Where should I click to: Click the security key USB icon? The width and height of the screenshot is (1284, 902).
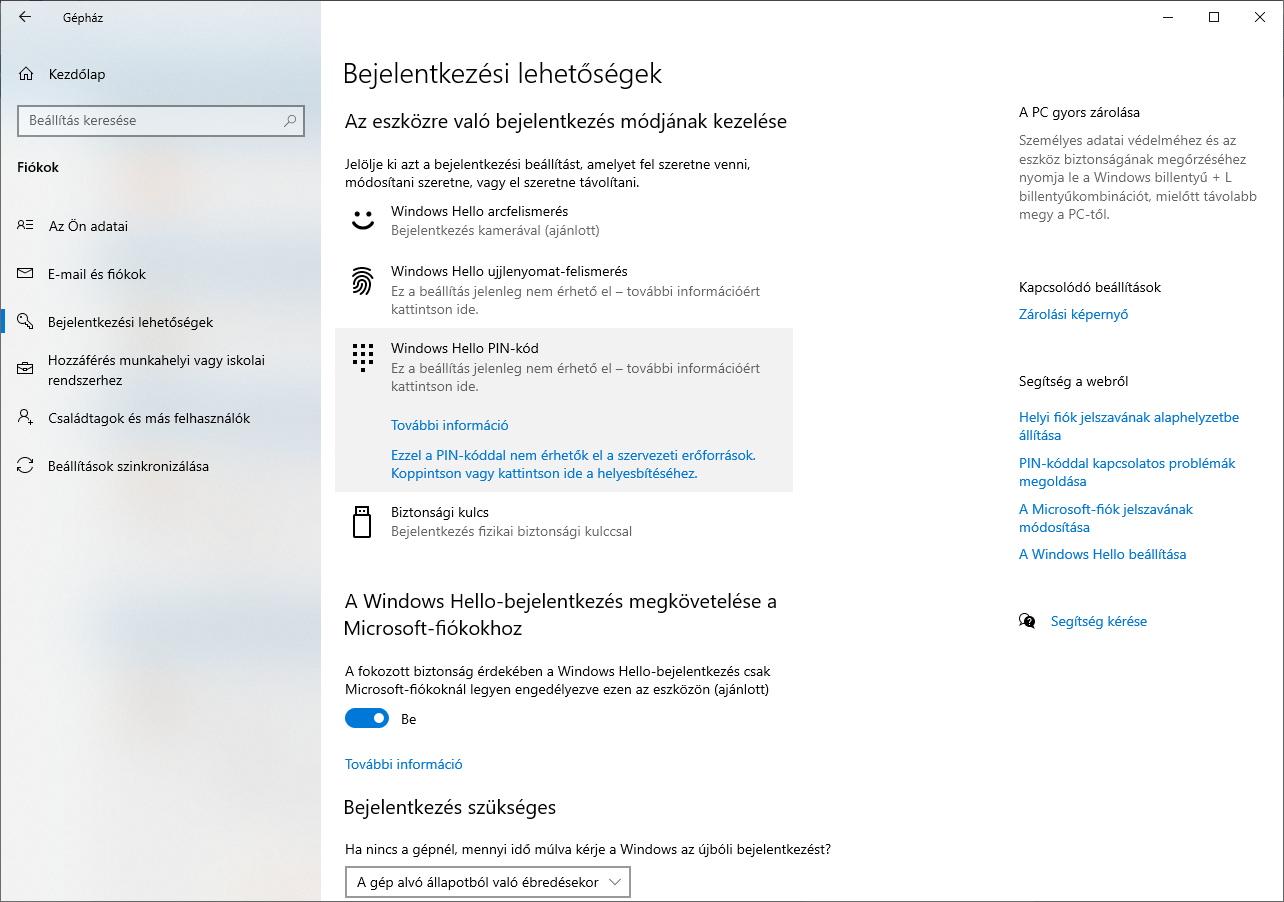[x=362, y=522]
